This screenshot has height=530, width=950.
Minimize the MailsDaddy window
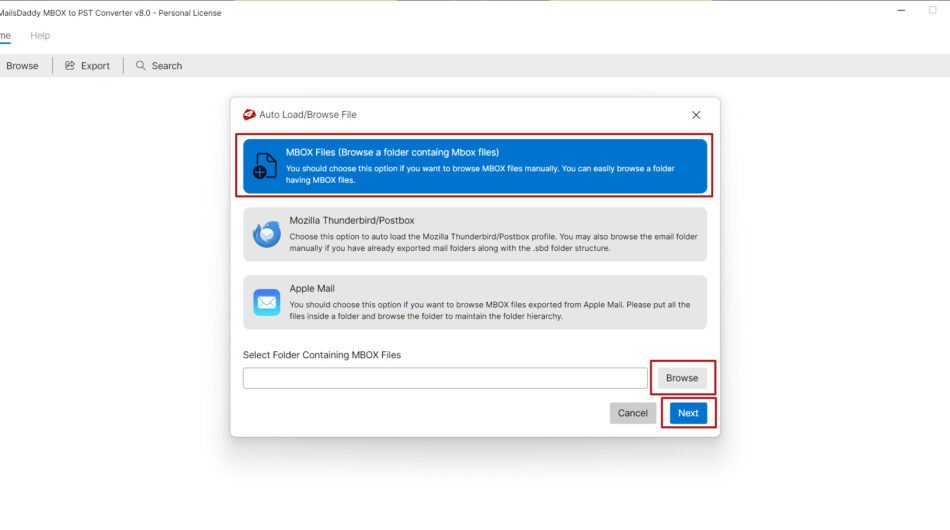click(x=901, y=10)
